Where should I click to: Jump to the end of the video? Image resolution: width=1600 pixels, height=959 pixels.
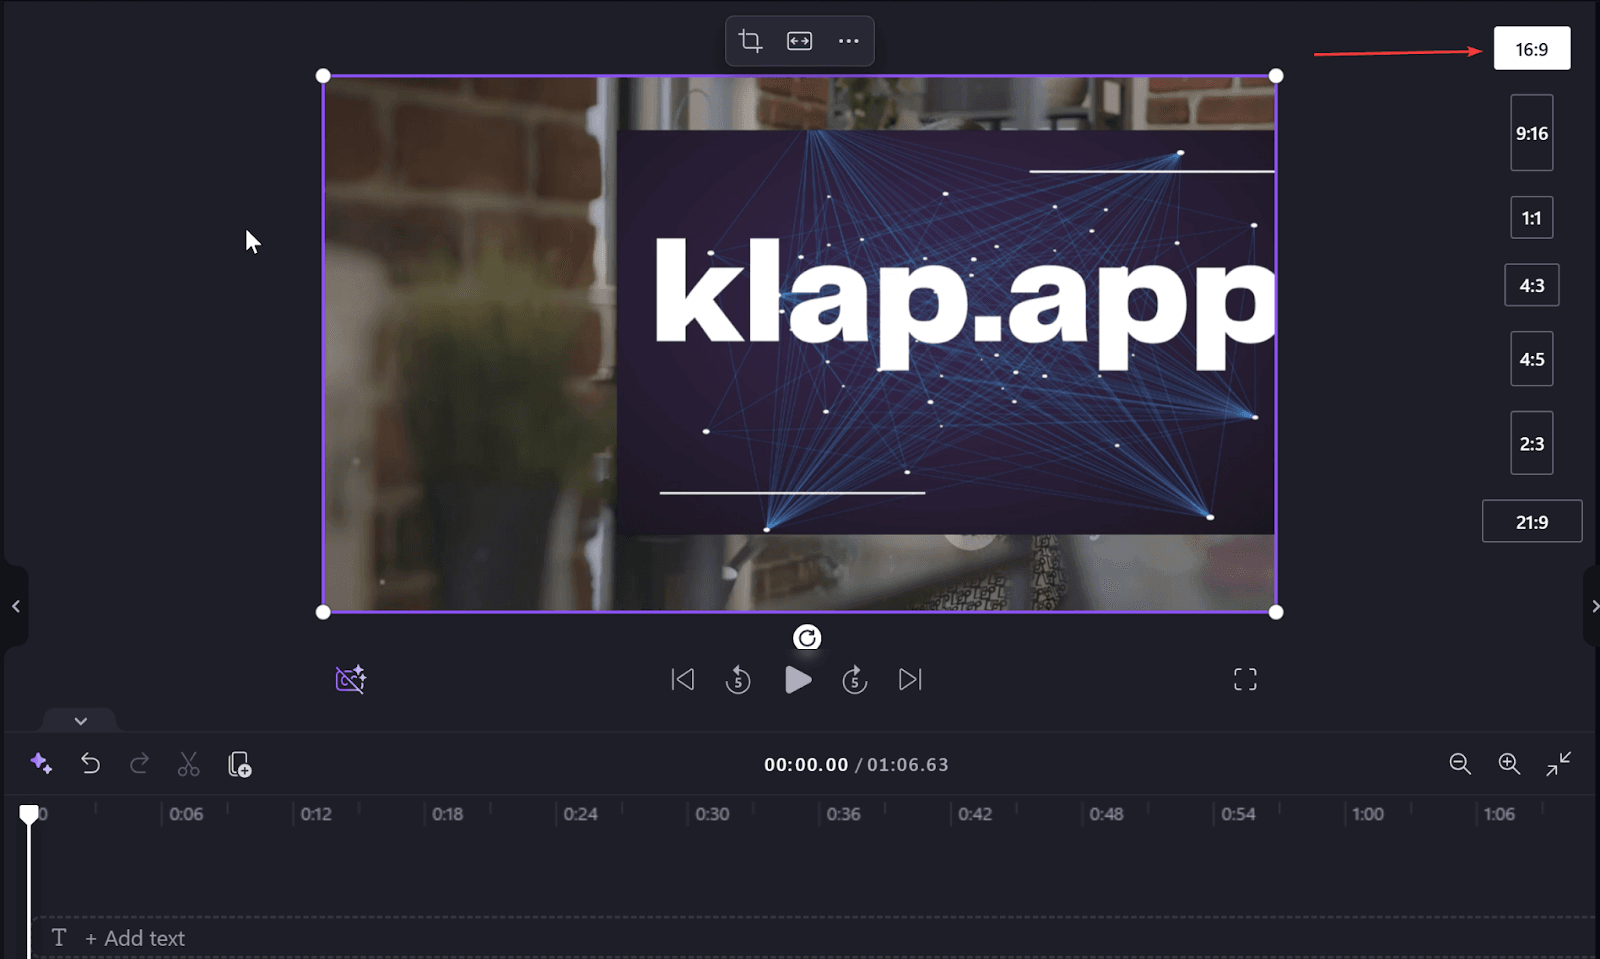pyautogui.click(x=910, y=680)
